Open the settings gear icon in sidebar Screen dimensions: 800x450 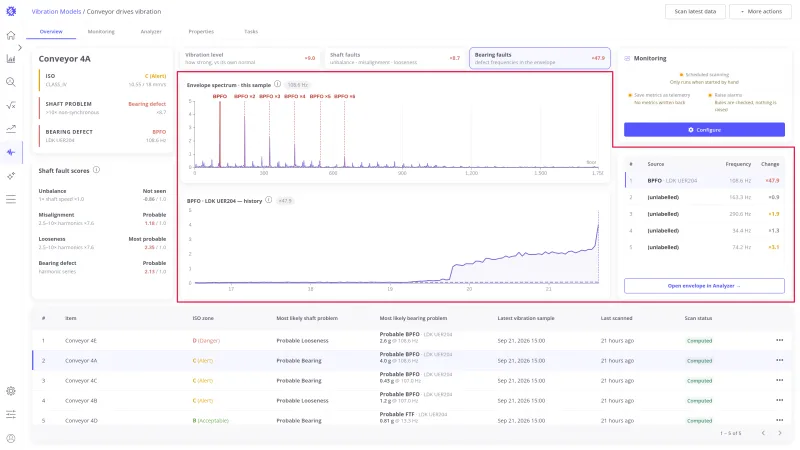pos(11,391)
